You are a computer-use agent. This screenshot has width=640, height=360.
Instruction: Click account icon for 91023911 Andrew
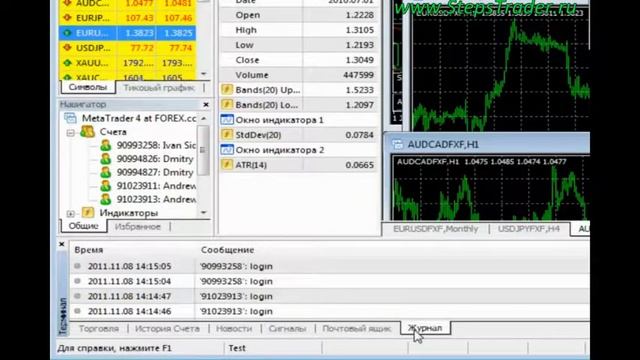pos(105,186)
